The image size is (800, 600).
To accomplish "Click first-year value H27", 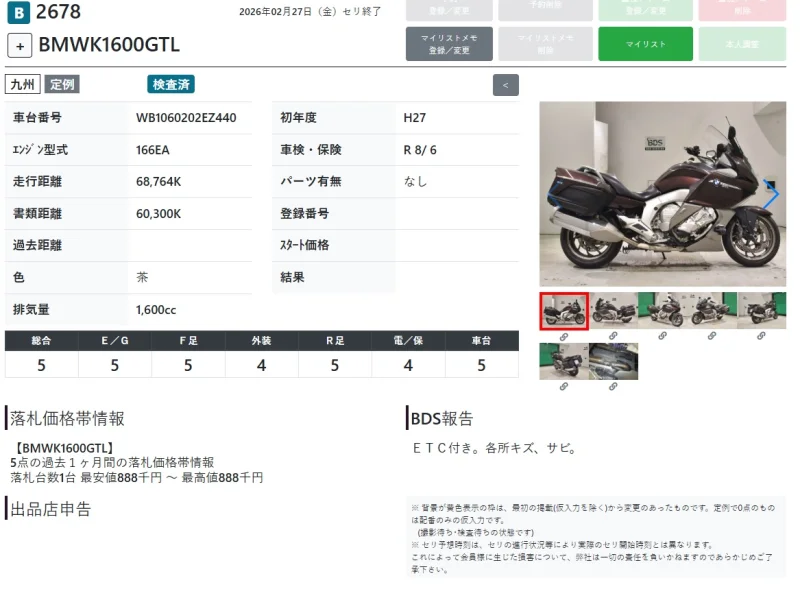I will point(414,118).
